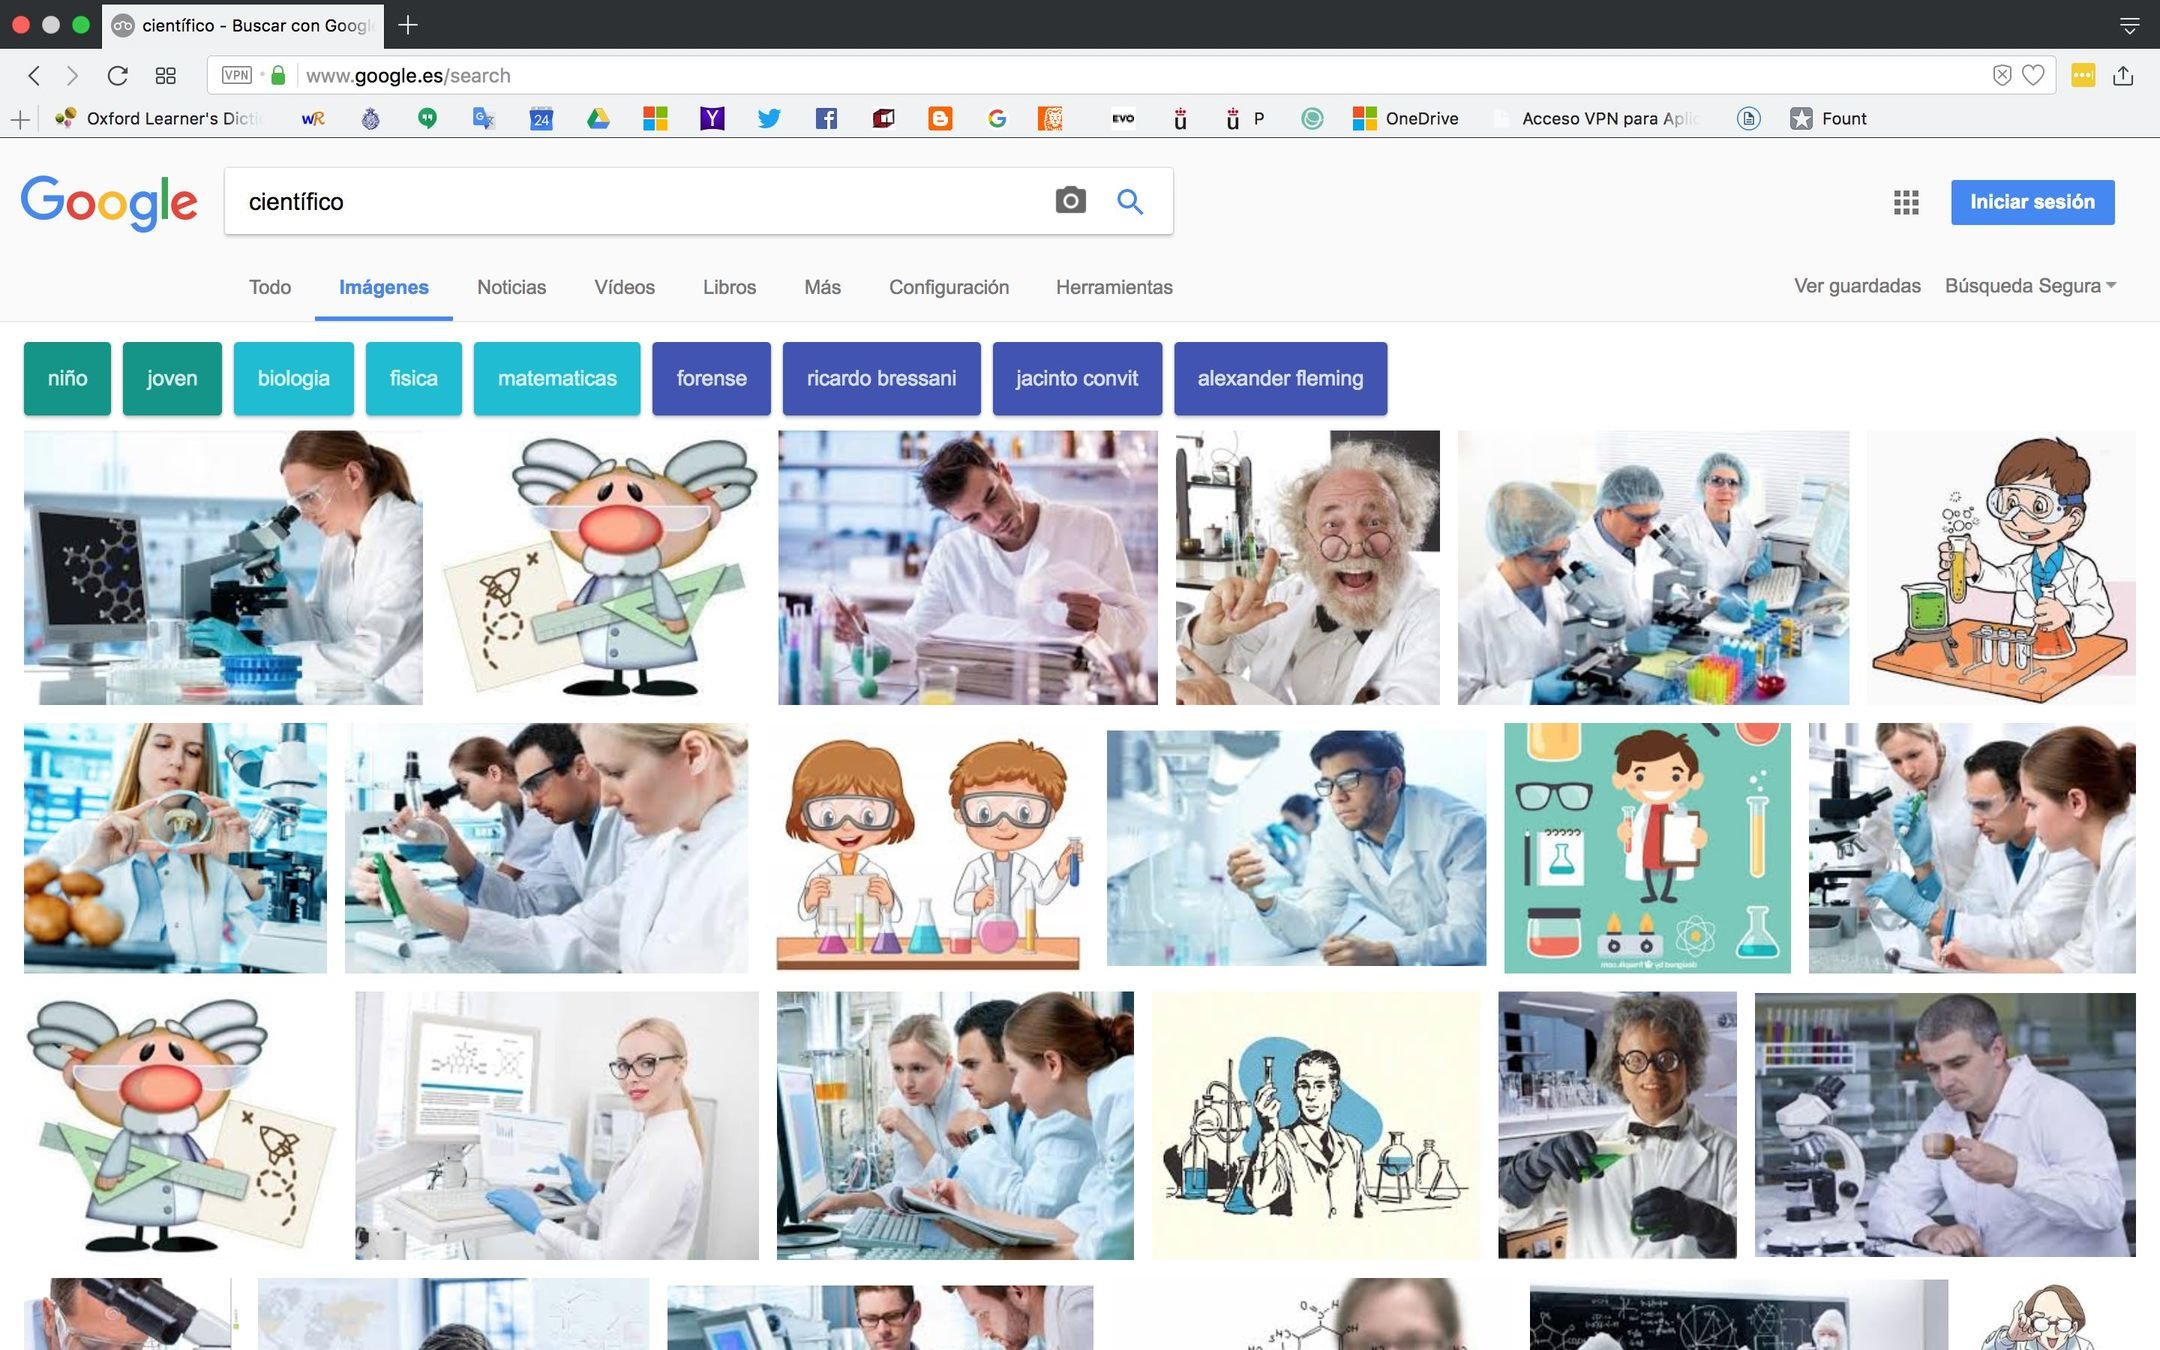Click the Iniciar sesión button
Screen dimensions: 2160x1350
[2032, 202]
